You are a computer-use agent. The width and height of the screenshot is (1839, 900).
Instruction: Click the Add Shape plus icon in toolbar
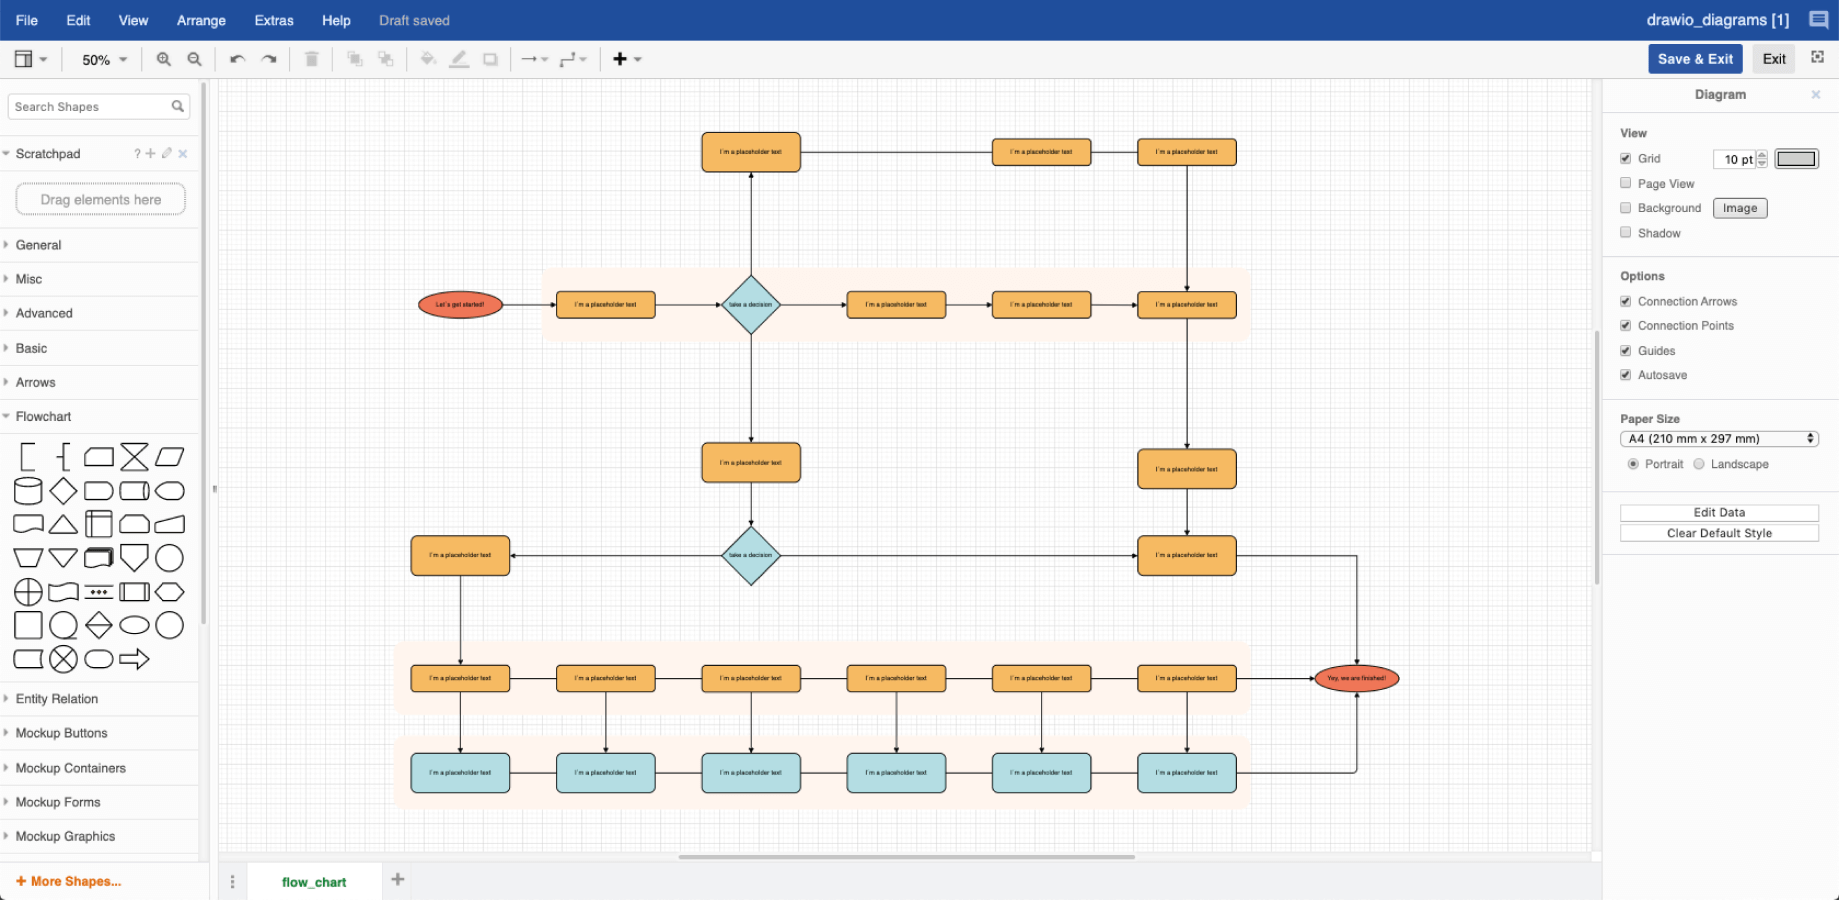coord(620,59)
